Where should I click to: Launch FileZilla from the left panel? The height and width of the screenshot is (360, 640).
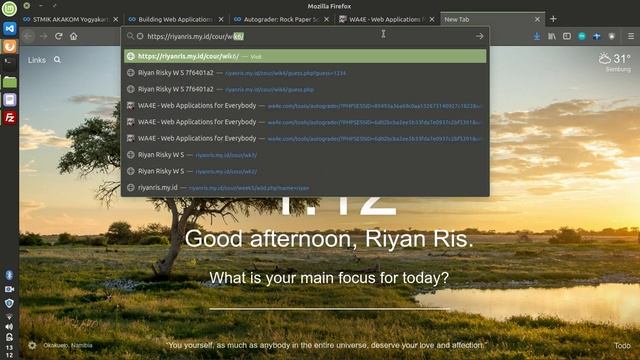click(x=9, y=118)
